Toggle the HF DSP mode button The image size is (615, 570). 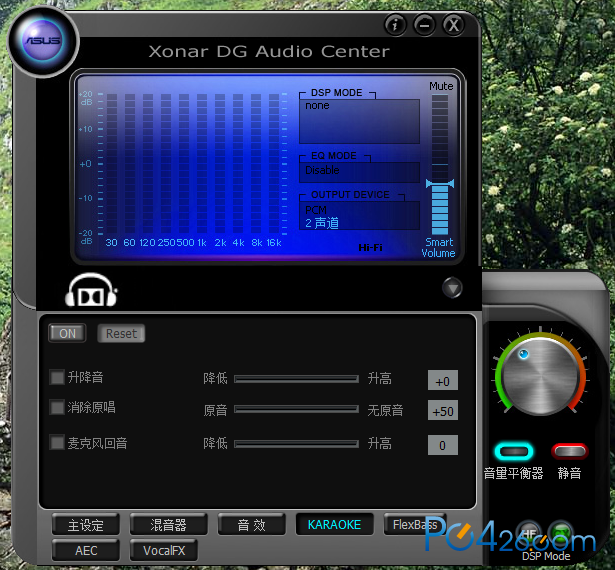coord(528,532)
